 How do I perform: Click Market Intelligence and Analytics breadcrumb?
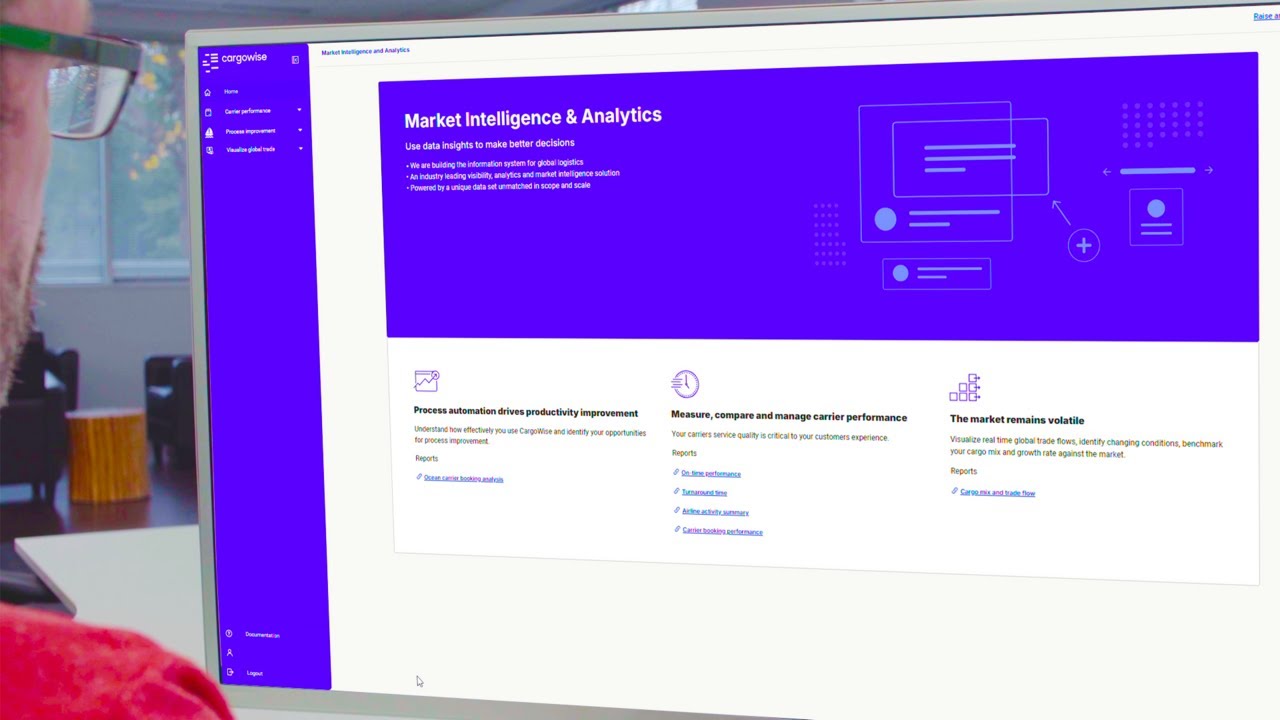pyautogui.click(x=365, y=51)
